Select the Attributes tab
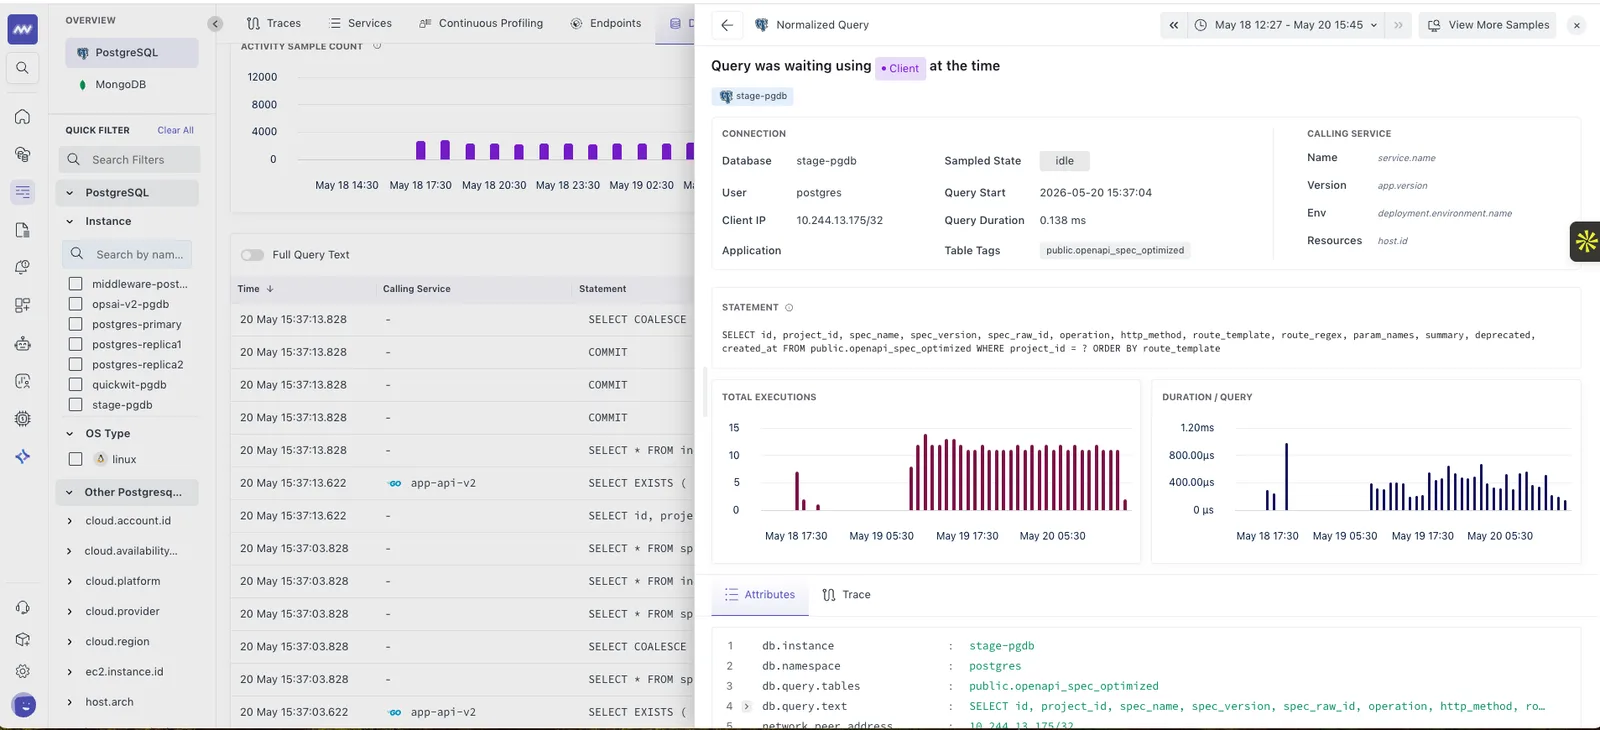This screenshot has height=730, width=1600. pyautogui.click(x=760, y=595)
